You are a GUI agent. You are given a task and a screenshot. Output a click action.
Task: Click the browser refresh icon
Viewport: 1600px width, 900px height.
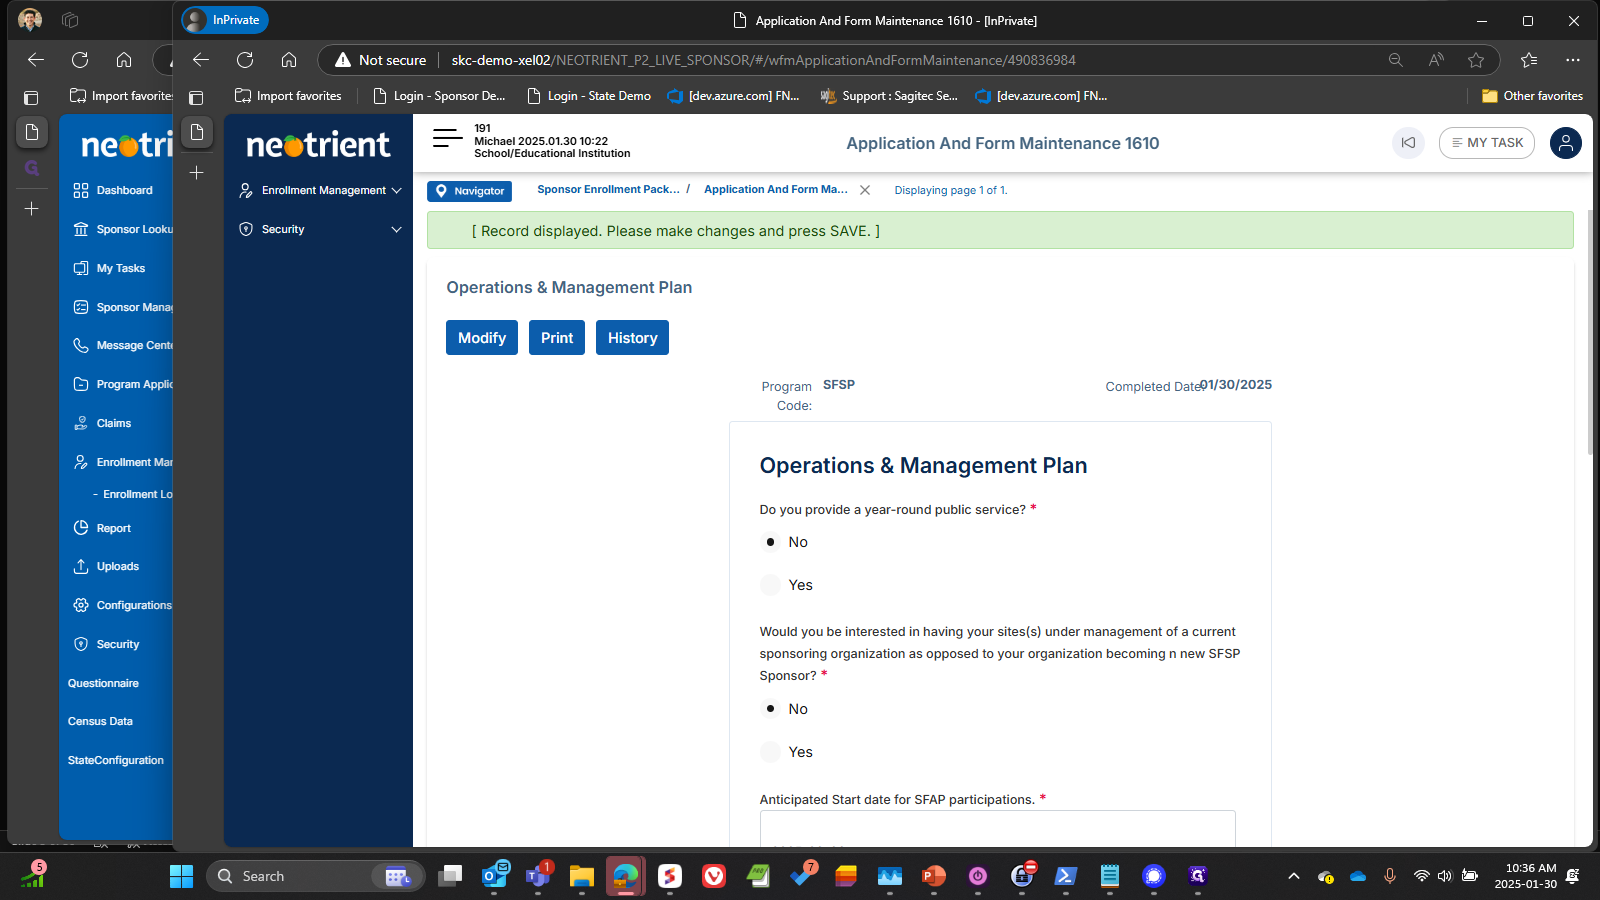coord(245,60)
